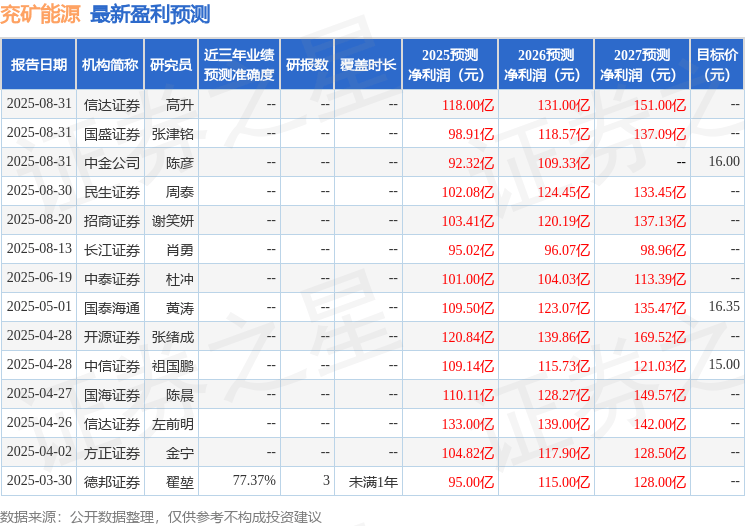Click the 中泰证券 institution cell
This screenshot has height=526, width=745.
(112, 279)
